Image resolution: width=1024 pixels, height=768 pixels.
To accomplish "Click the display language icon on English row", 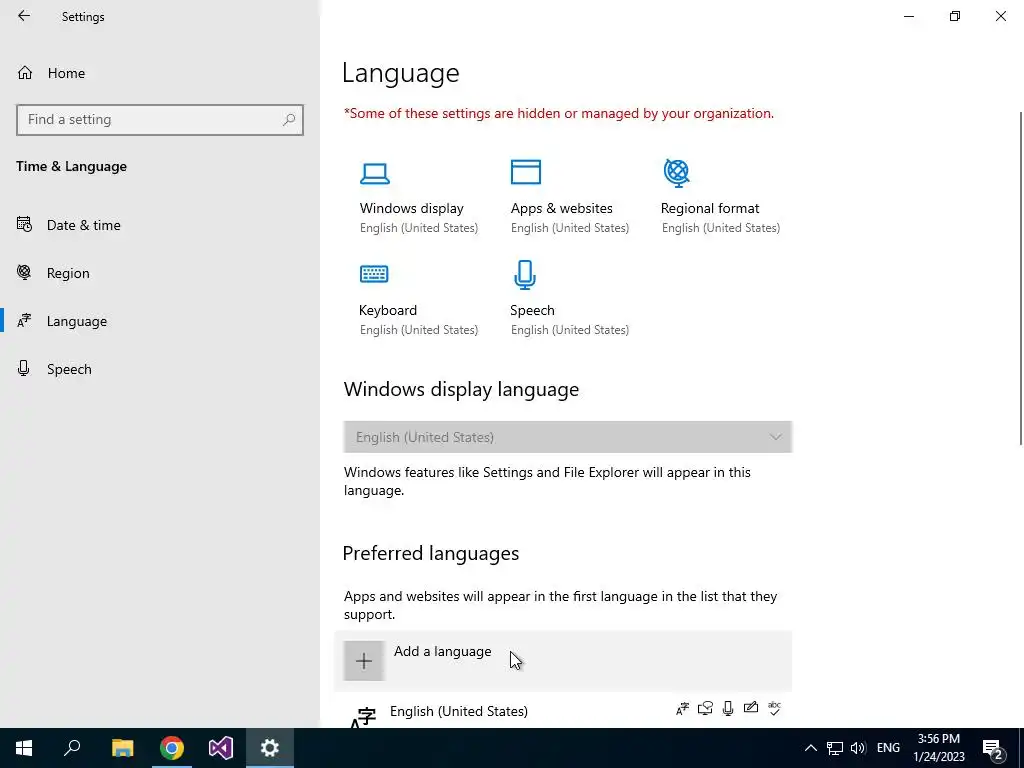I will (682, 709).
